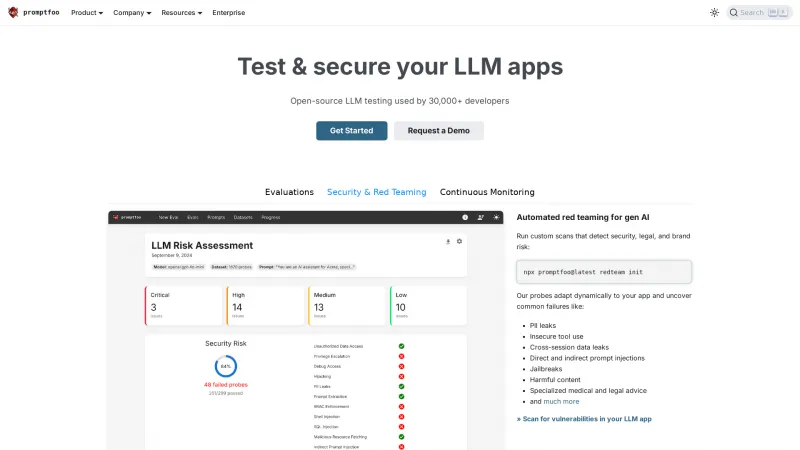Click the small promptfoo logo in dashboard header
This screenshot has height=450, width=800.
pyautogui.click(x=116, y=217)
